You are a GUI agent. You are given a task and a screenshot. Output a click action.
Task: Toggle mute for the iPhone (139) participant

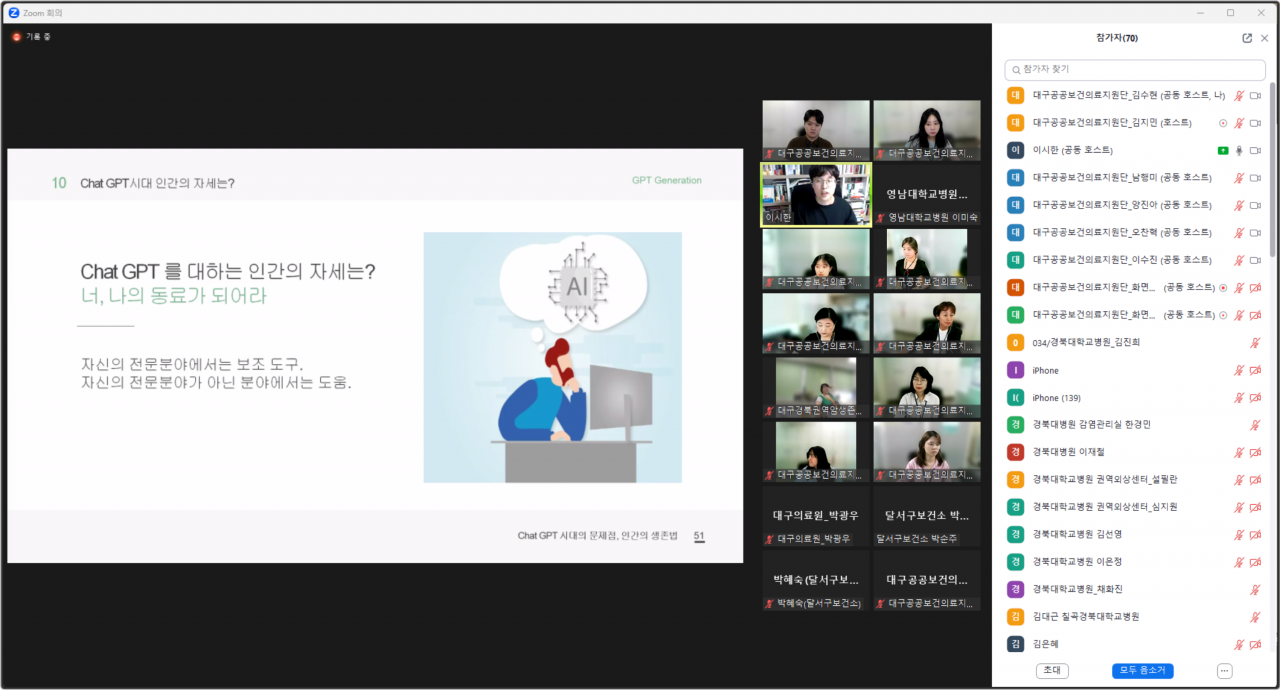click(1239, 397)
